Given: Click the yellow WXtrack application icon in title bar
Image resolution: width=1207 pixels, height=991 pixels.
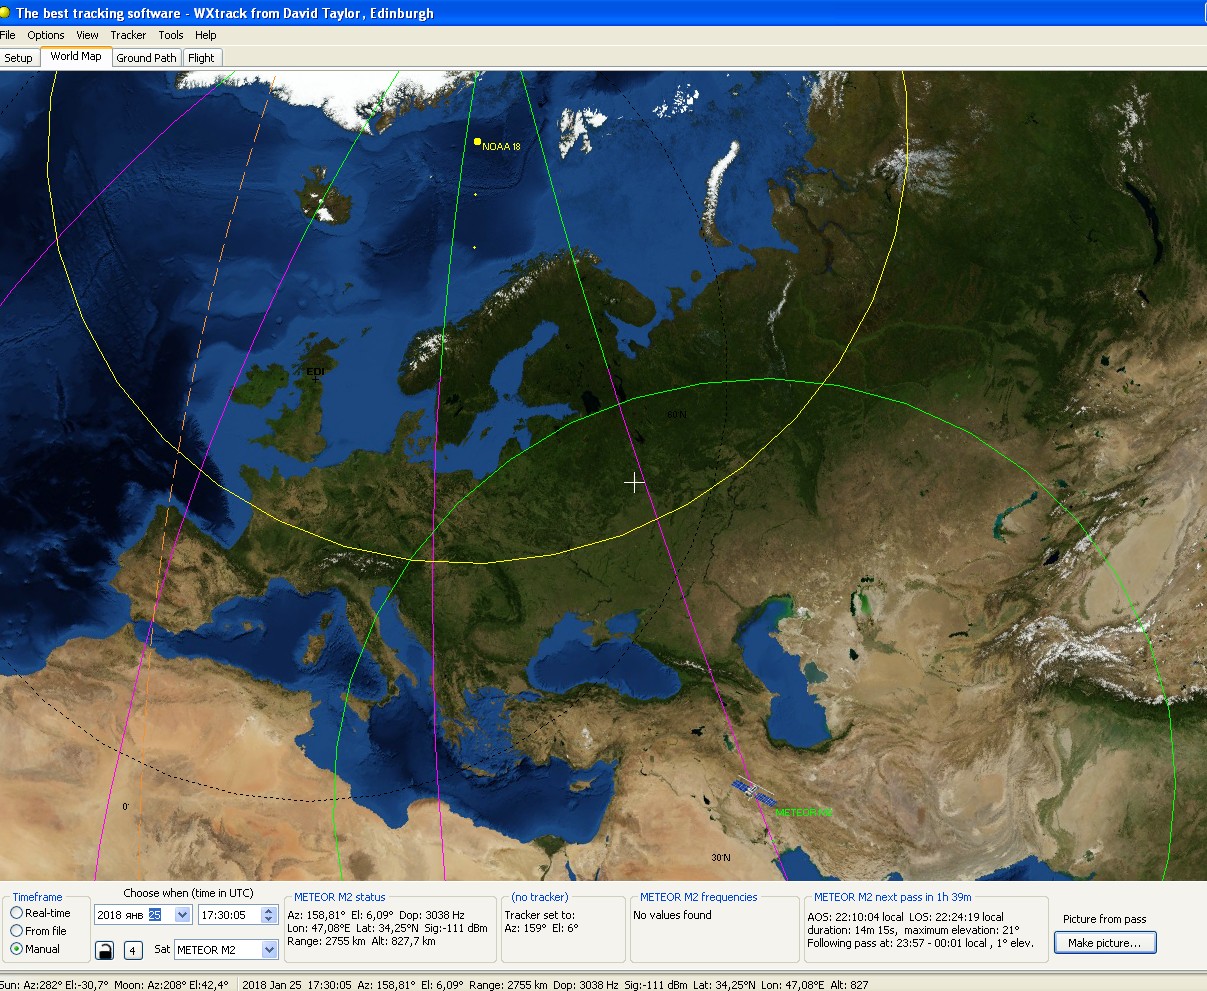Looking at the screenshot, I should [6, 13].
